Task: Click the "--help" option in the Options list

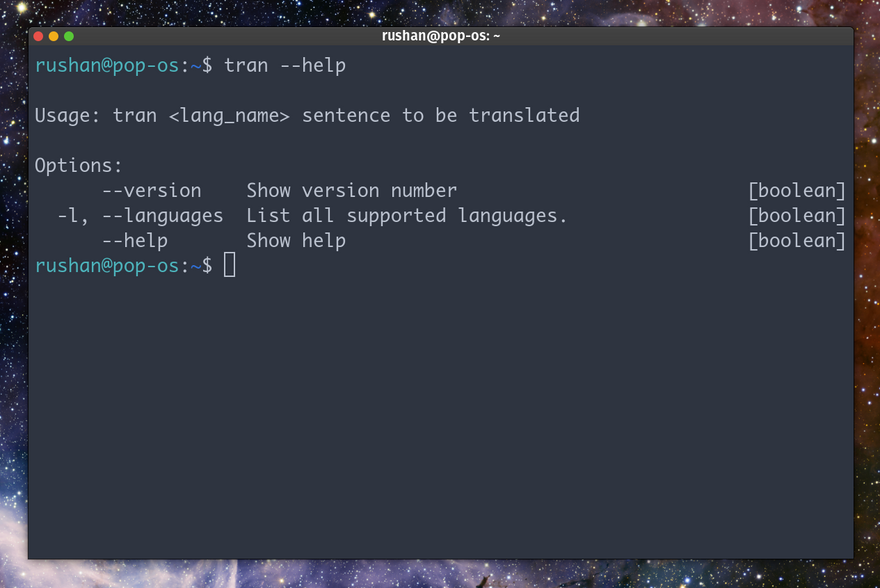Action: pos(134,241)
